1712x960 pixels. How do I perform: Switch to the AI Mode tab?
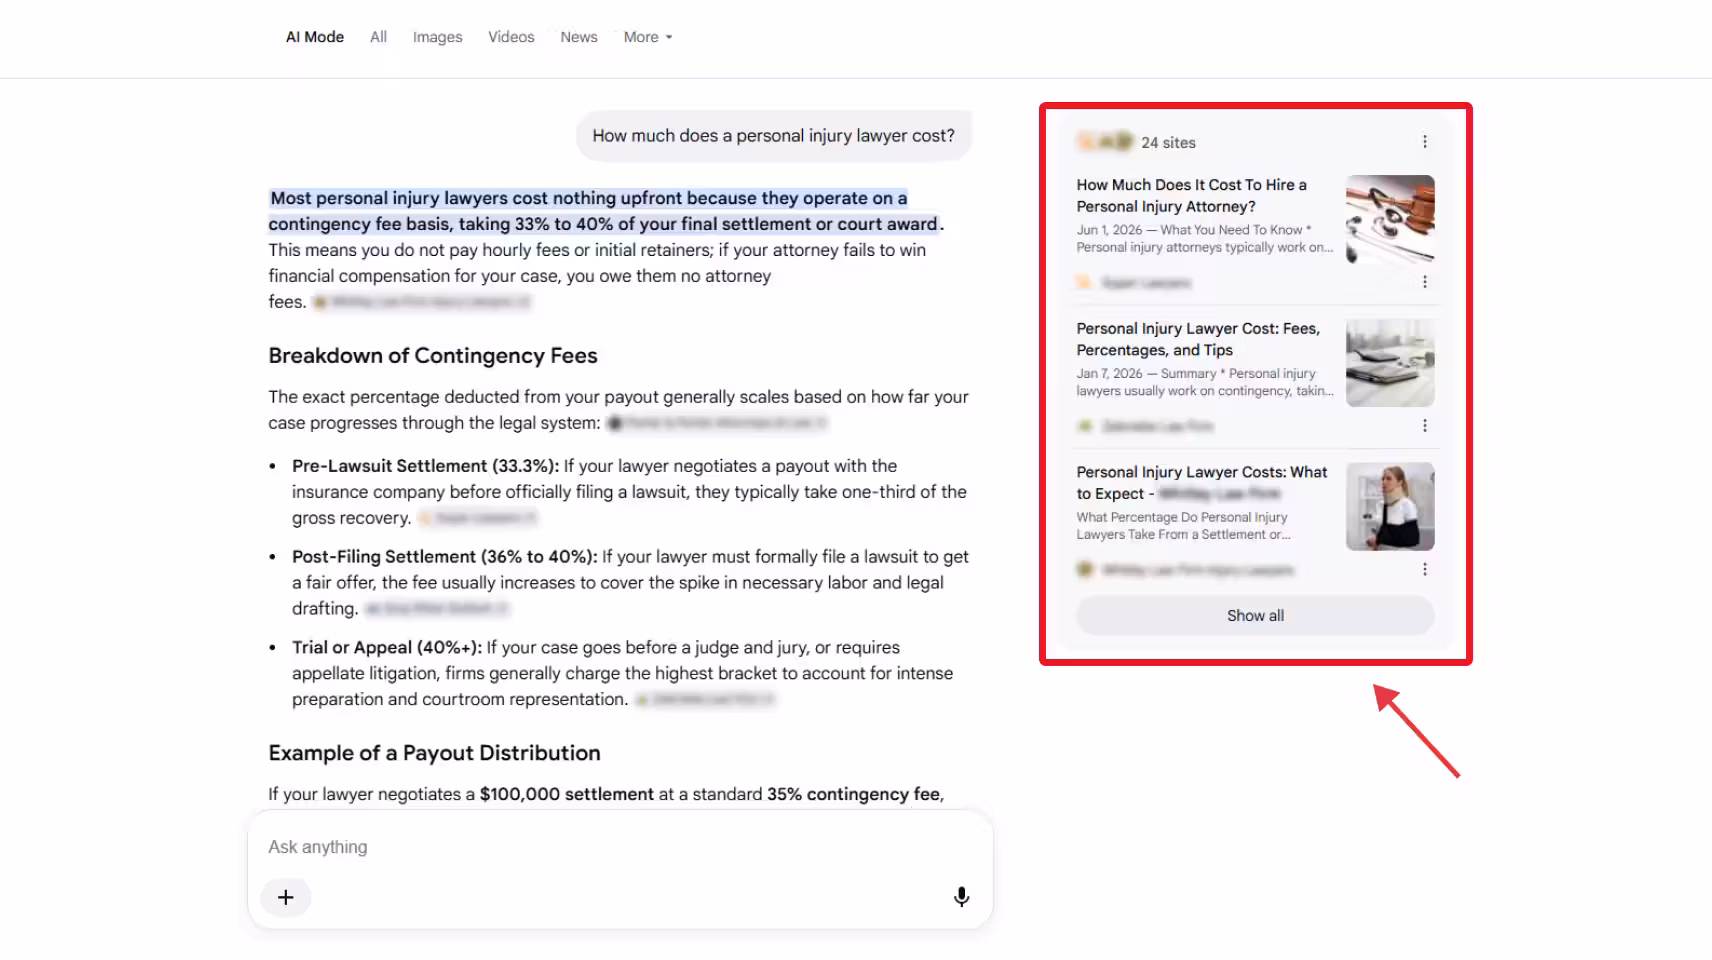point(315,37)
